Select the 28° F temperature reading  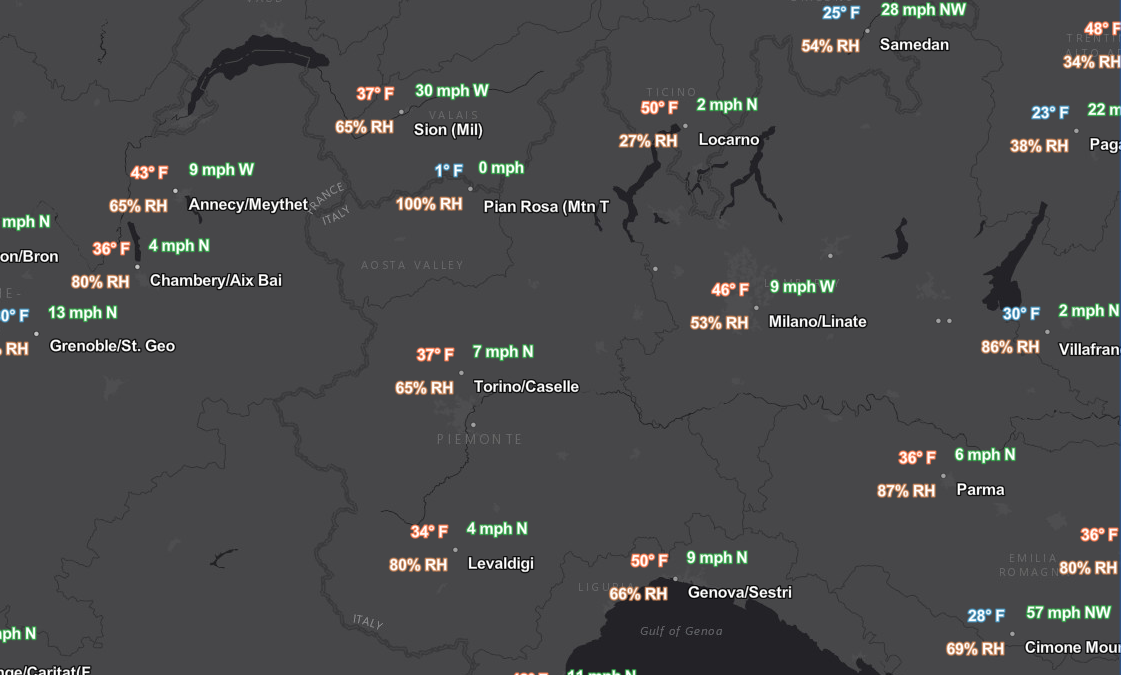coord(986,616)
